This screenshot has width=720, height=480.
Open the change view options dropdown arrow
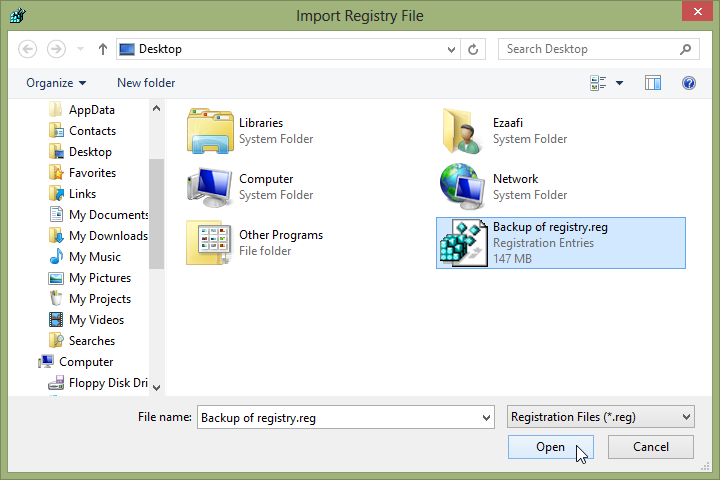[x=619, y=83]
